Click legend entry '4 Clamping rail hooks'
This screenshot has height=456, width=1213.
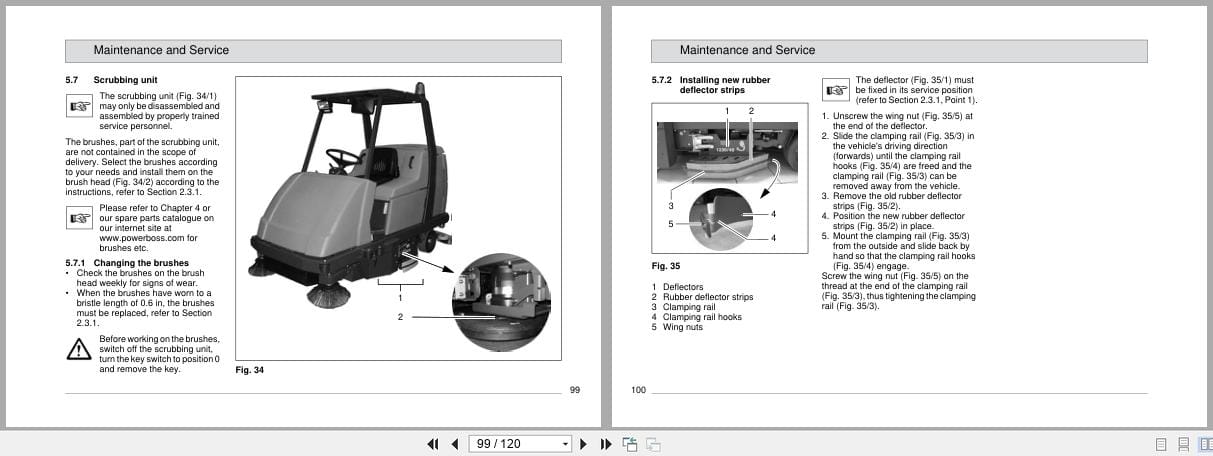click(696, 317)
